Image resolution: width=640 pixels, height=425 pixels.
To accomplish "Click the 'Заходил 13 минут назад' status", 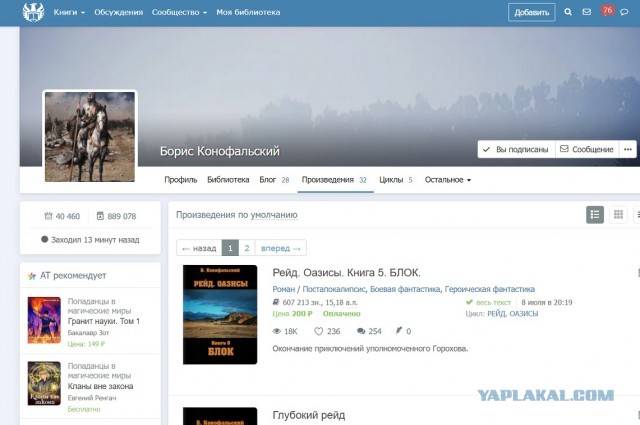I will click(x=90, y=240).
